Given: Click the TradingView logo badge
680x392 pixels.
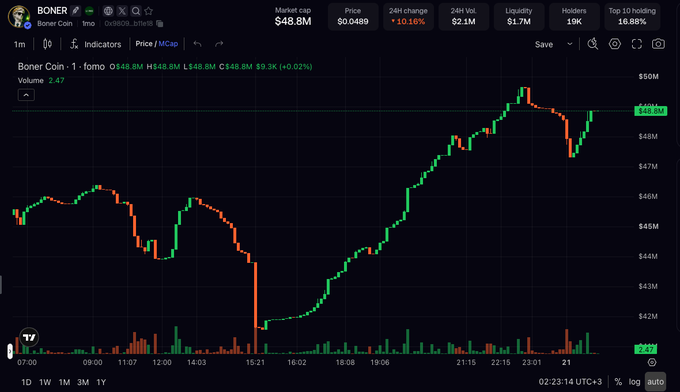Looking at the screenshot, I should pyautogui.click(x=29, y=337).
